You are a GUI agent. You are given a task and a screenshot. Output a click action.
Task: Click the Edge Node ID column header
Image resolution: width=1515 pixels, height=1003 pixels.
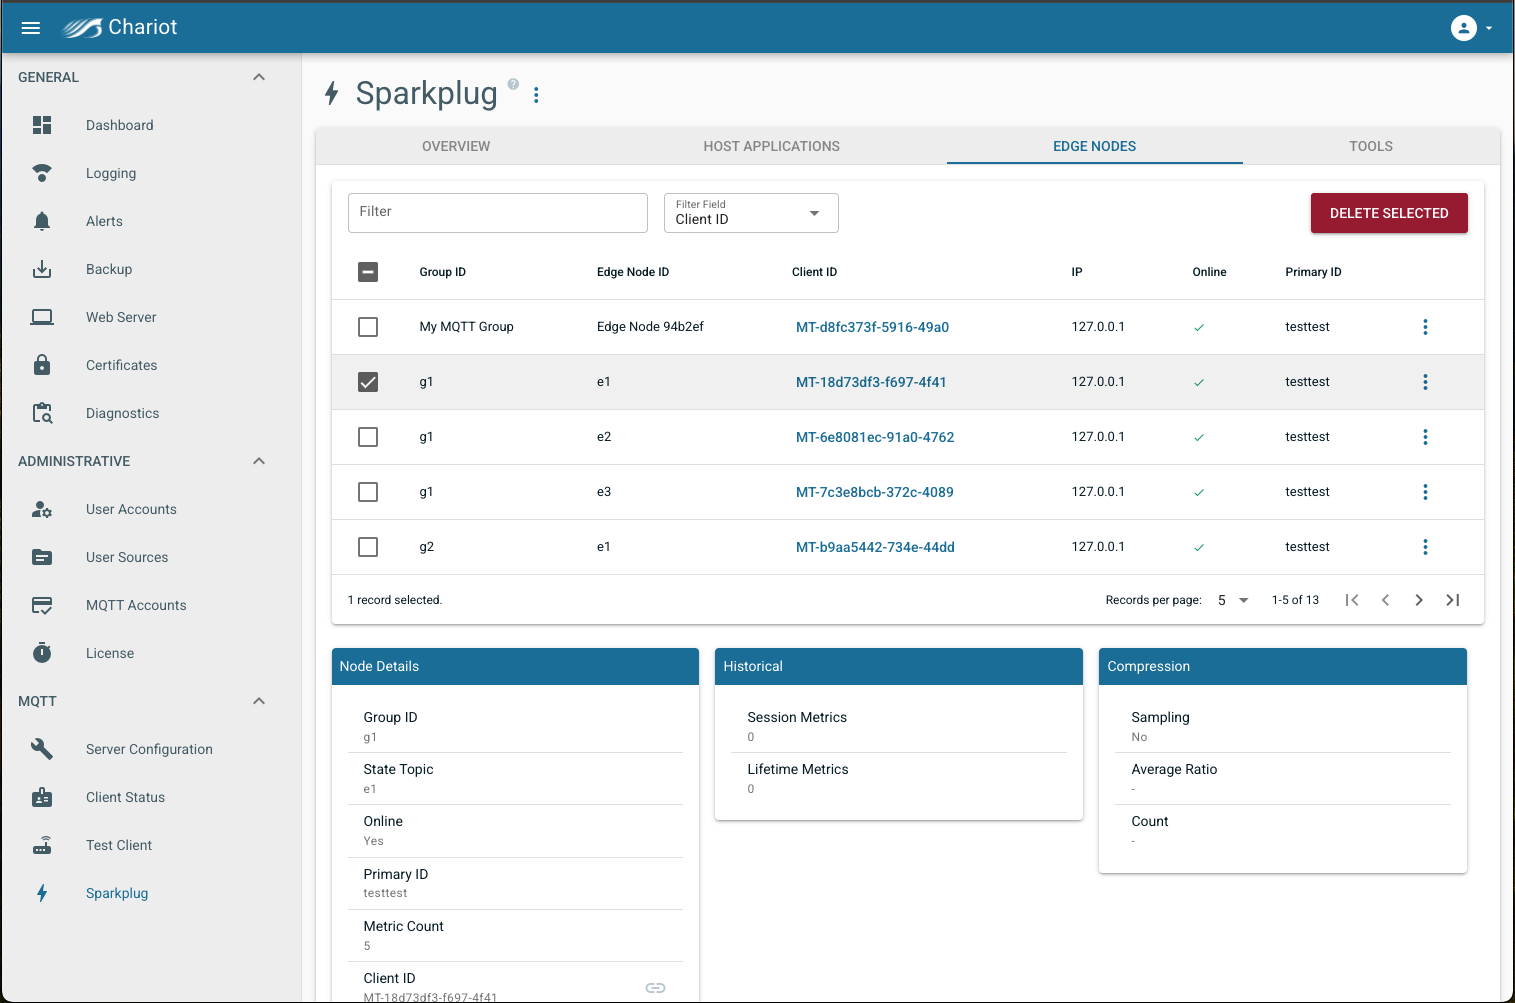point(633,272)
